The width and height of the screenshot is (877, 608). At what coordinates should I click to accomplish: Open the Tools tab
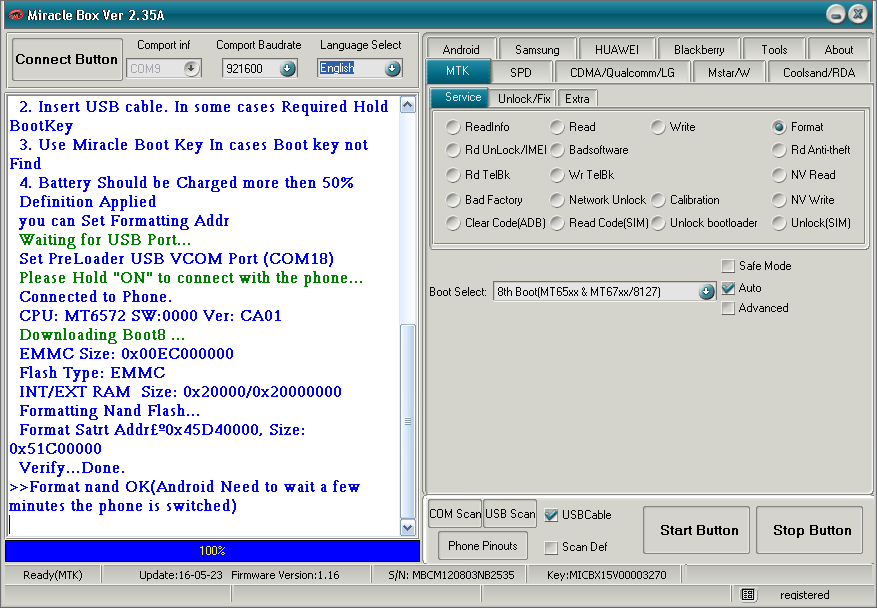(774, 49)
